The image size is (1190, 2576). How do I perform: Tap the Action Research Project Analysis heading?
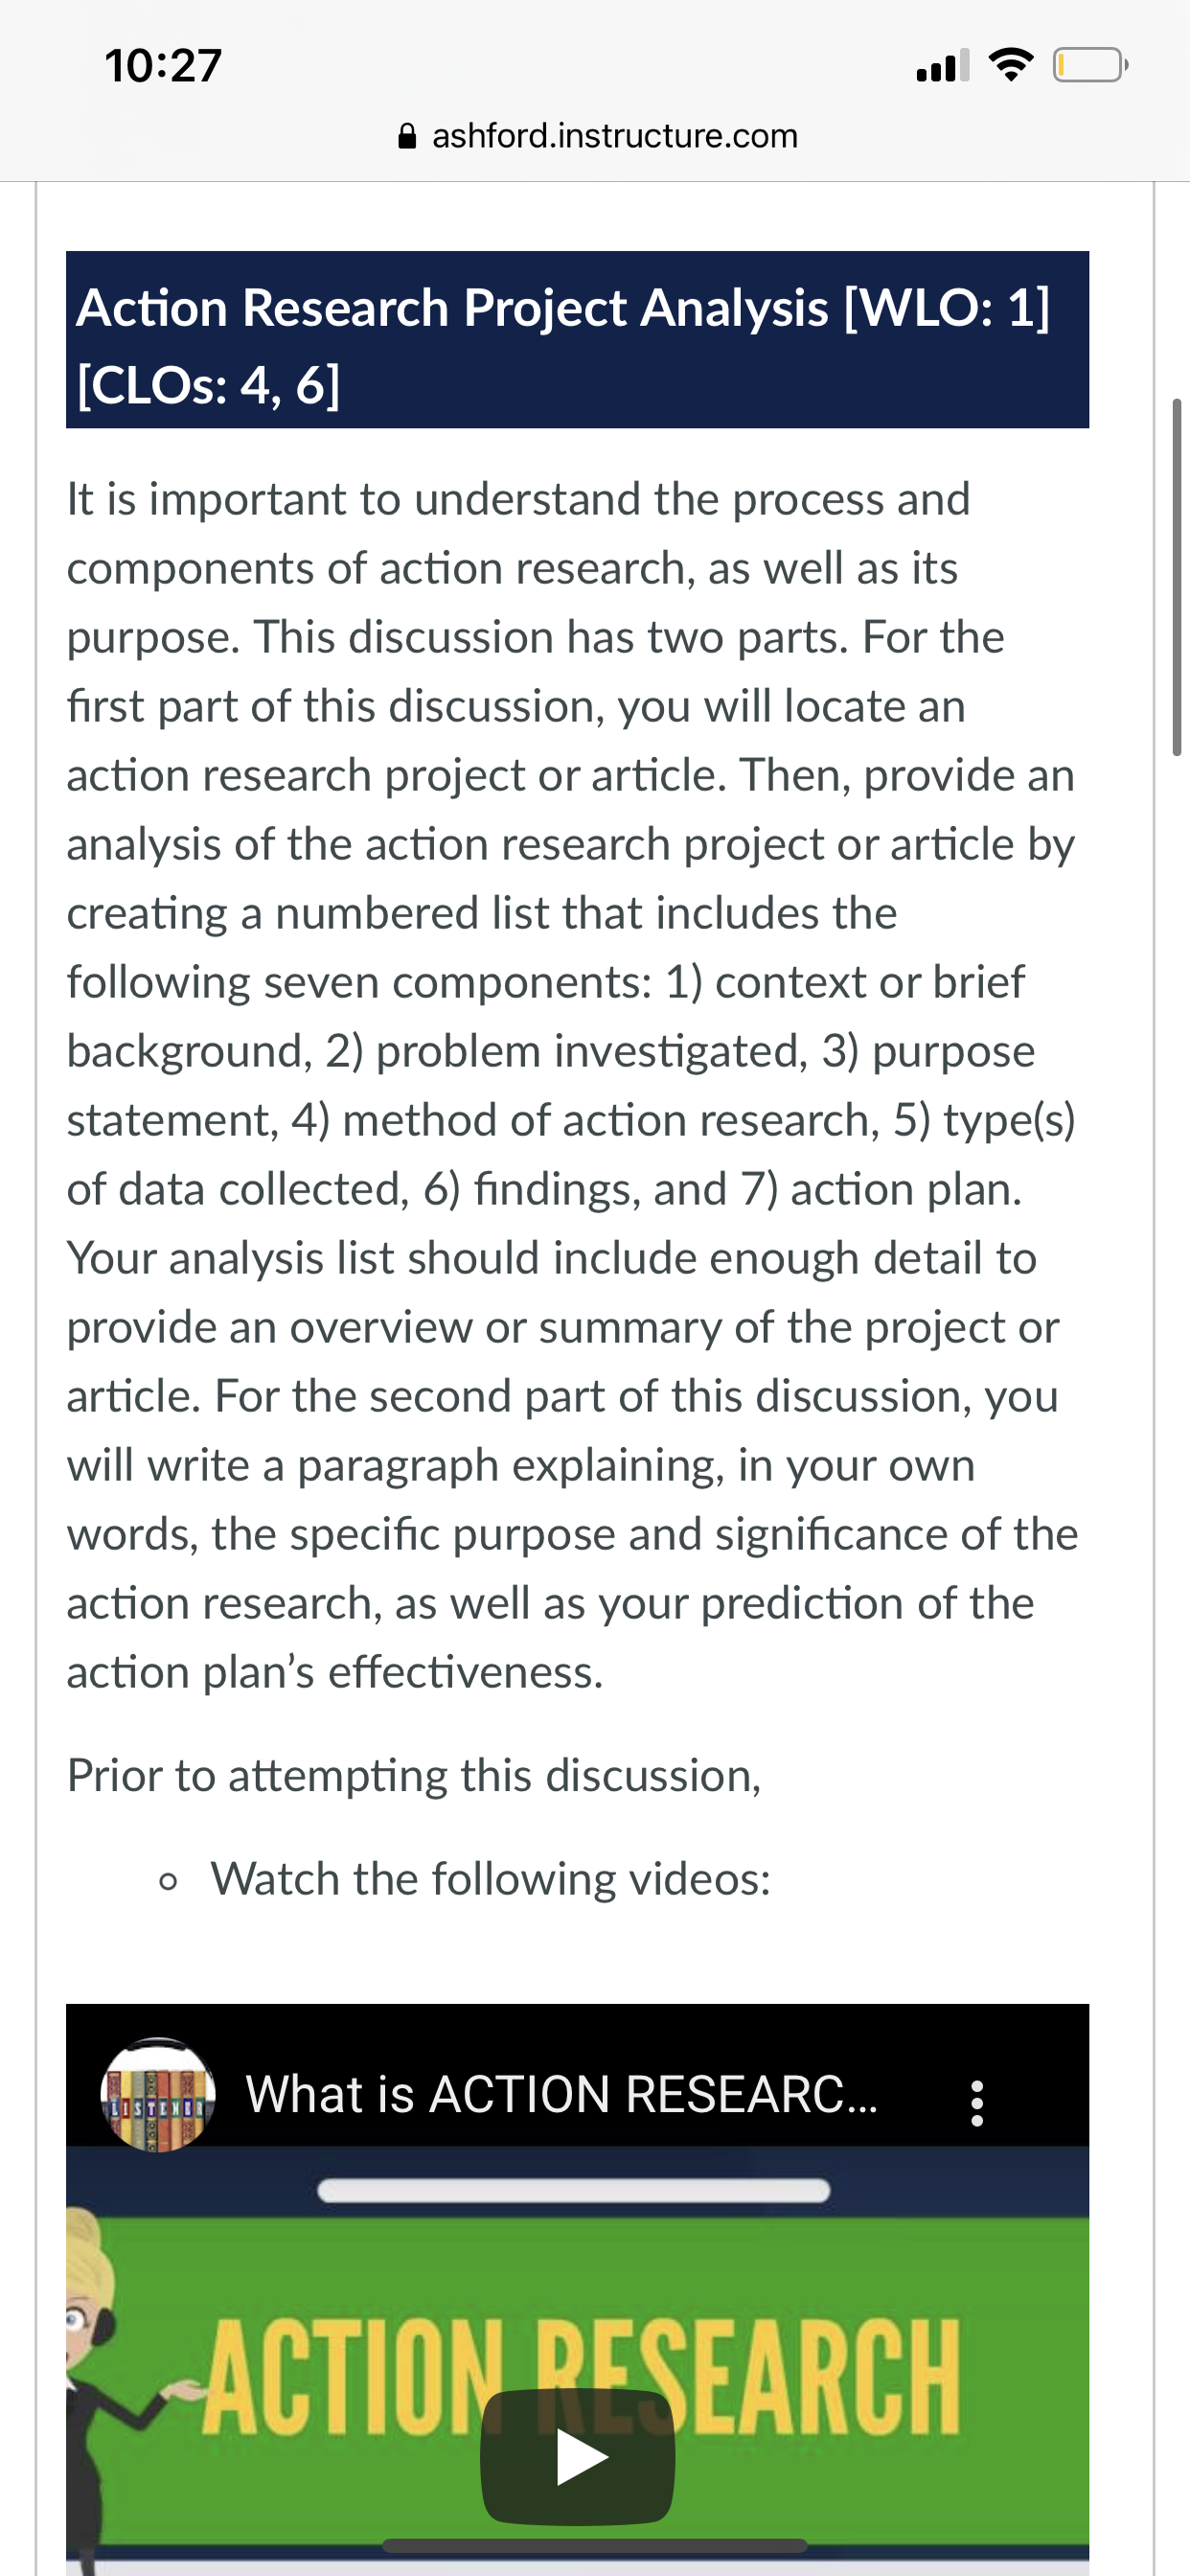(577, 340)
